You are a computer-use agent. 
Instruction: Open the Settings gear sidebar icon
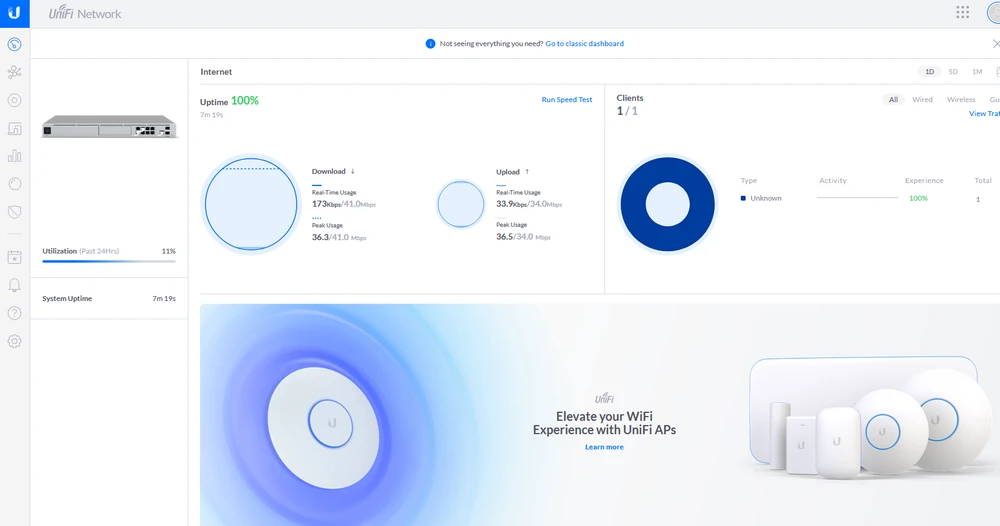click(x=14, y=341)
